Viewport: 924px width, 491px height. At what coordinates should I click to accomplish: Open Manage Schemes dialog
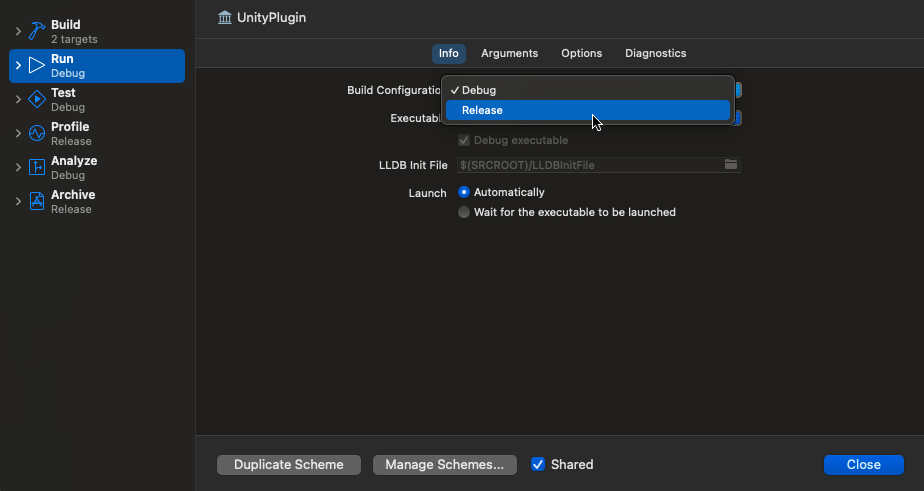coord(444,464)
